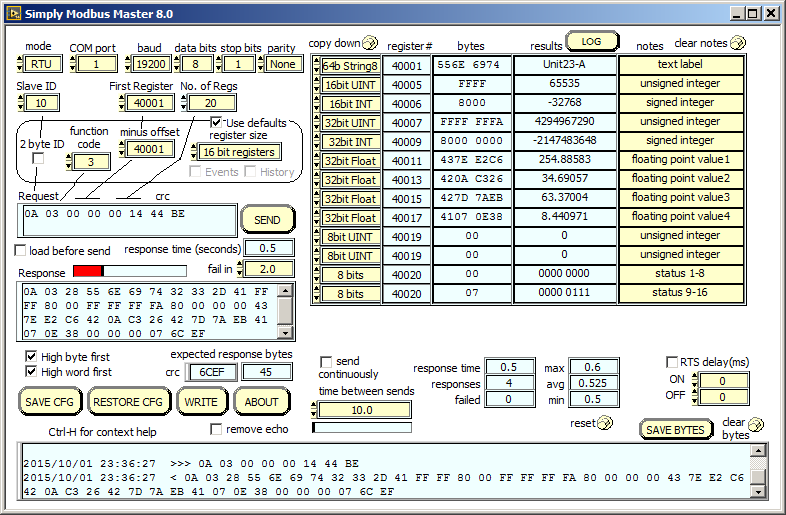The height and width of the screenshot is (515, 786).
Task: Change the 32bit UINT data type selector
Action: pos(350,123)
